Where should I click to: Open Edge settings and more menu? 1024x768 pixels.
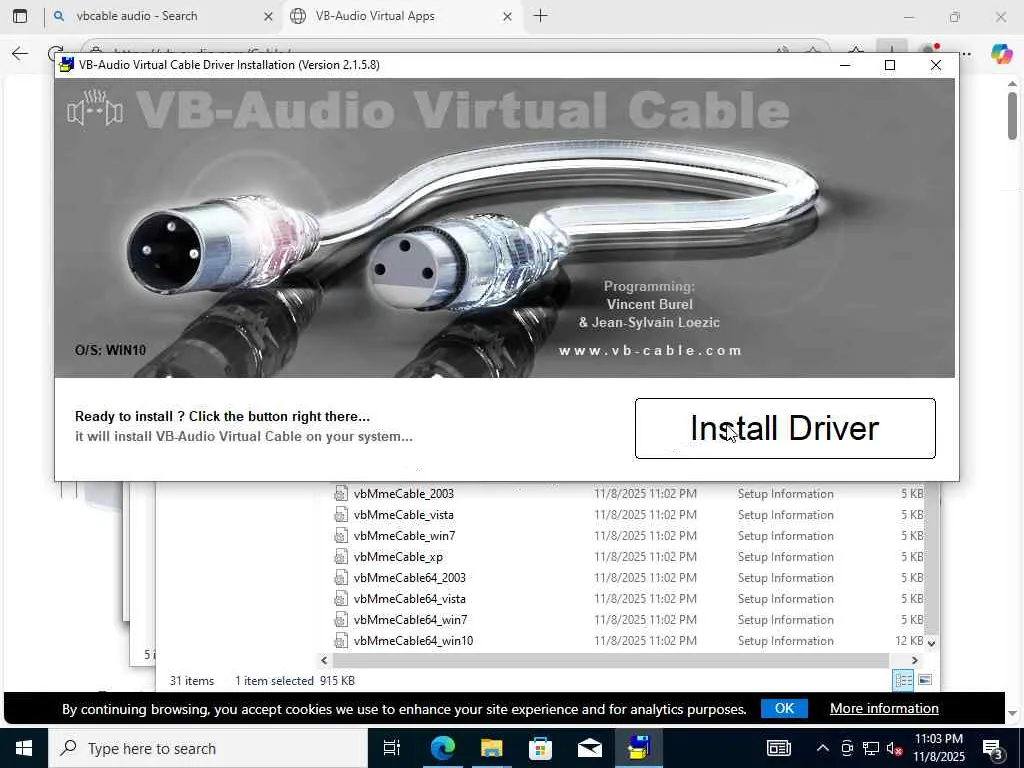tap(966, 53)
